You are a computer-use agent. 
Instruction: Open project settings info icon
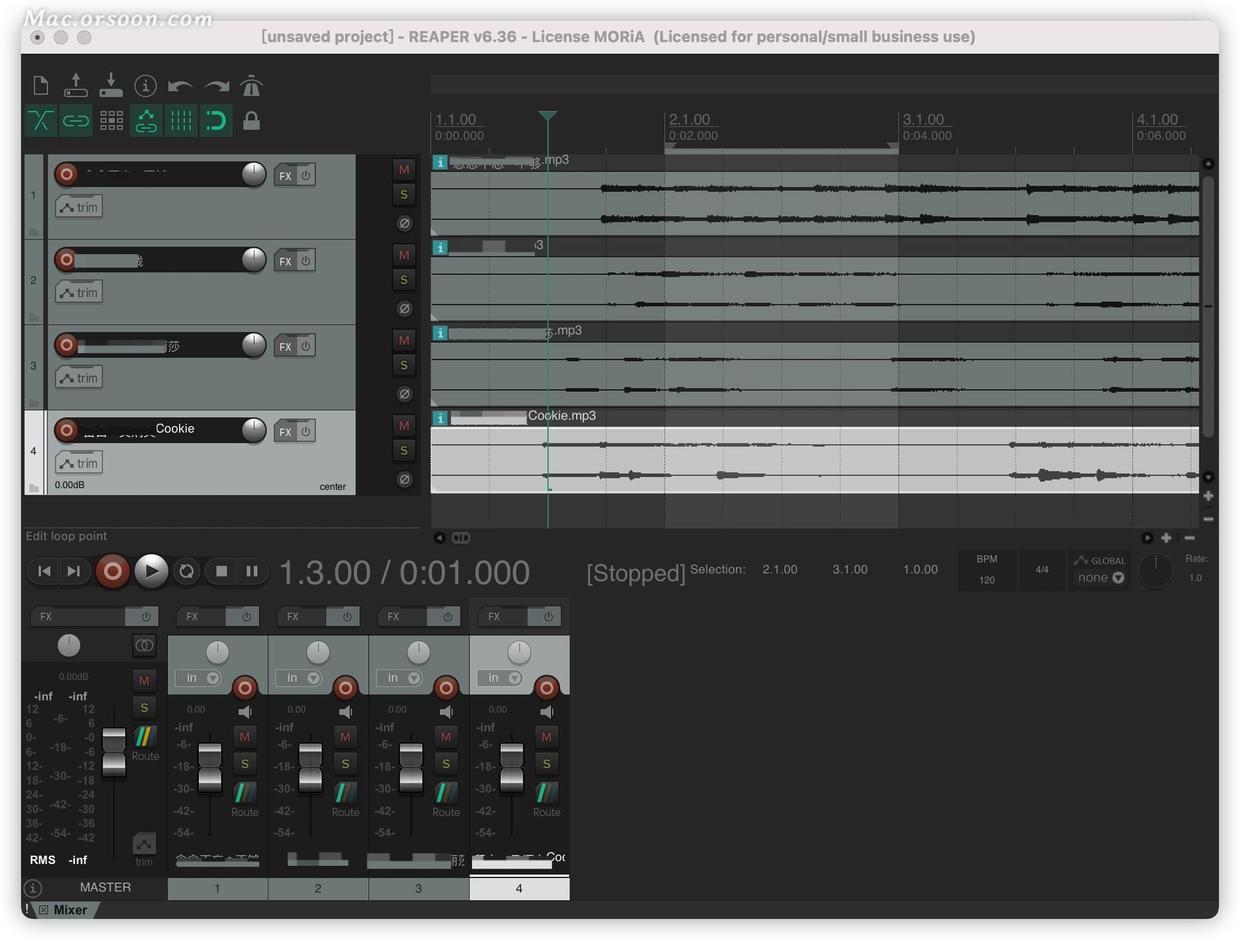click(145, 86)
